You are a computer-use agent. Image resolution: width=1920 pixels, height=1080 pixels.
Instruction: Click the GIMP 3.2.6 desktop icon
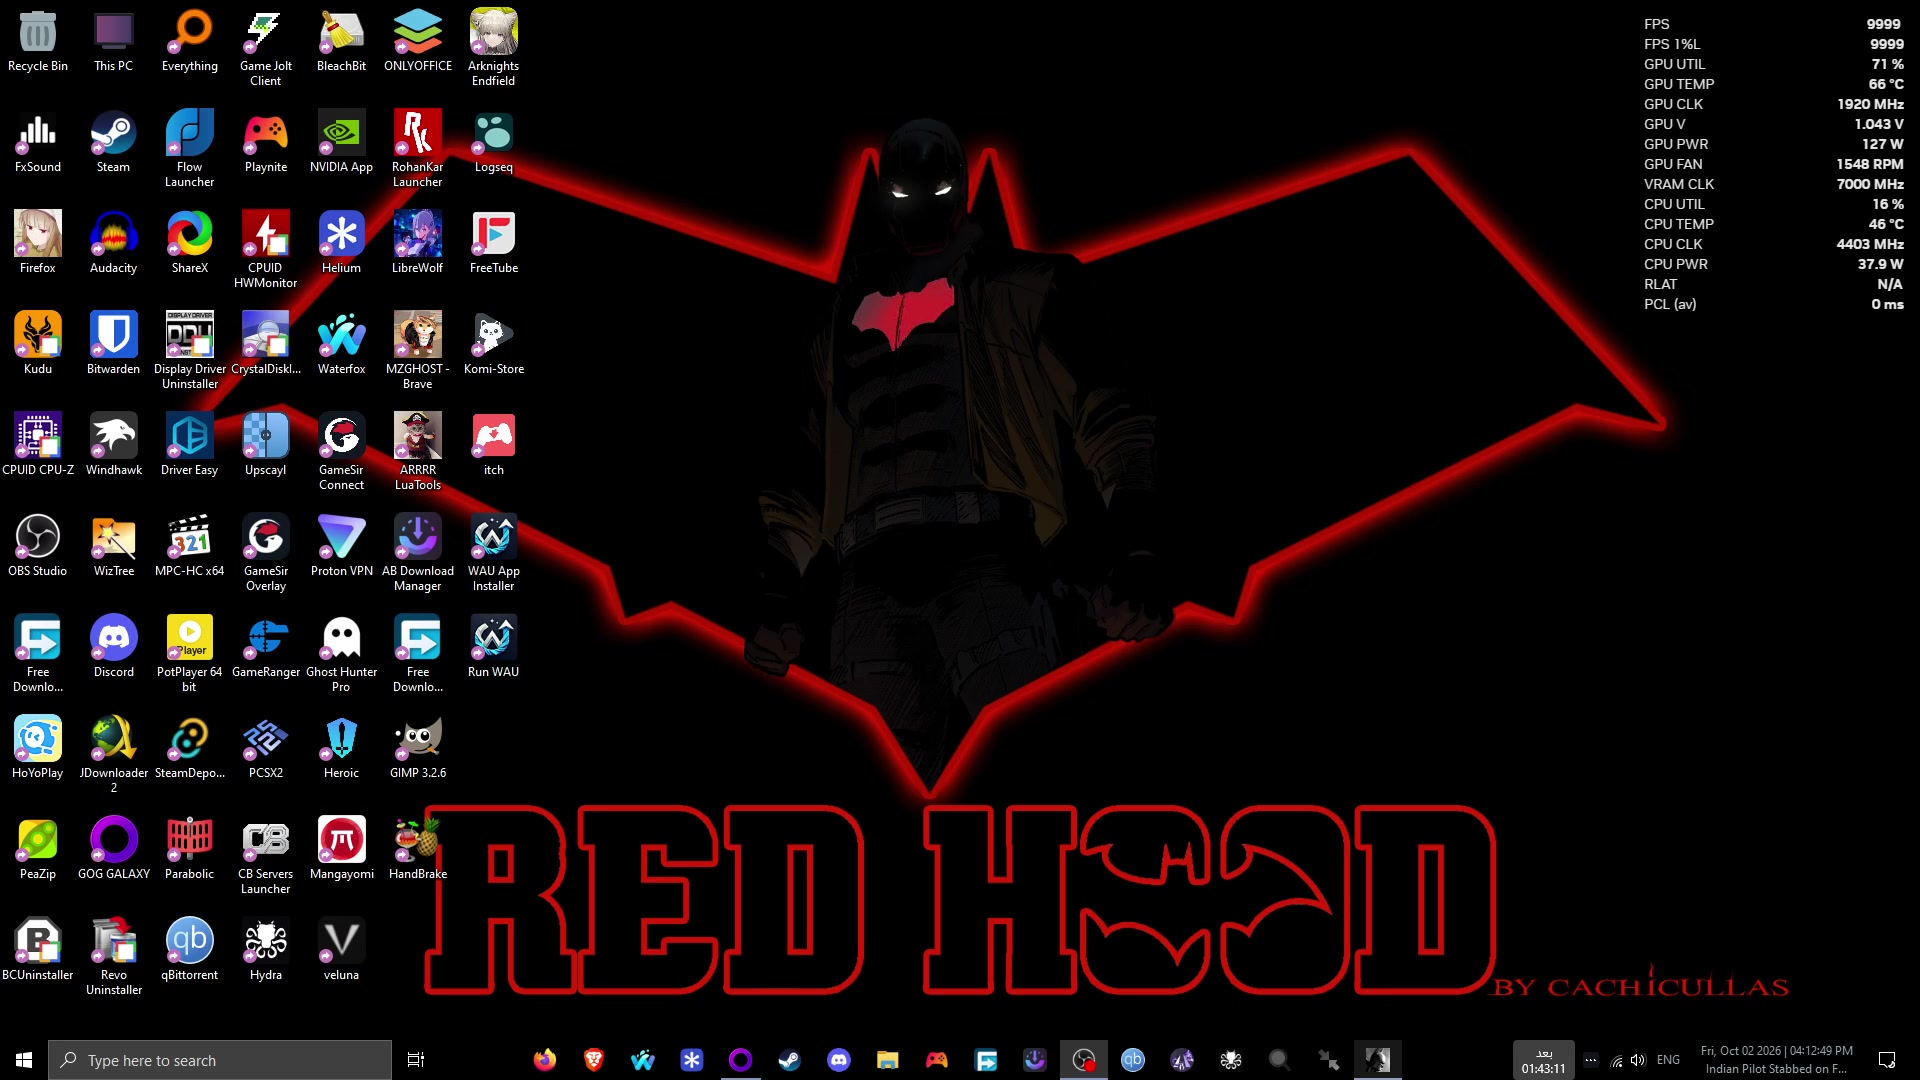[x=418, y=748]
